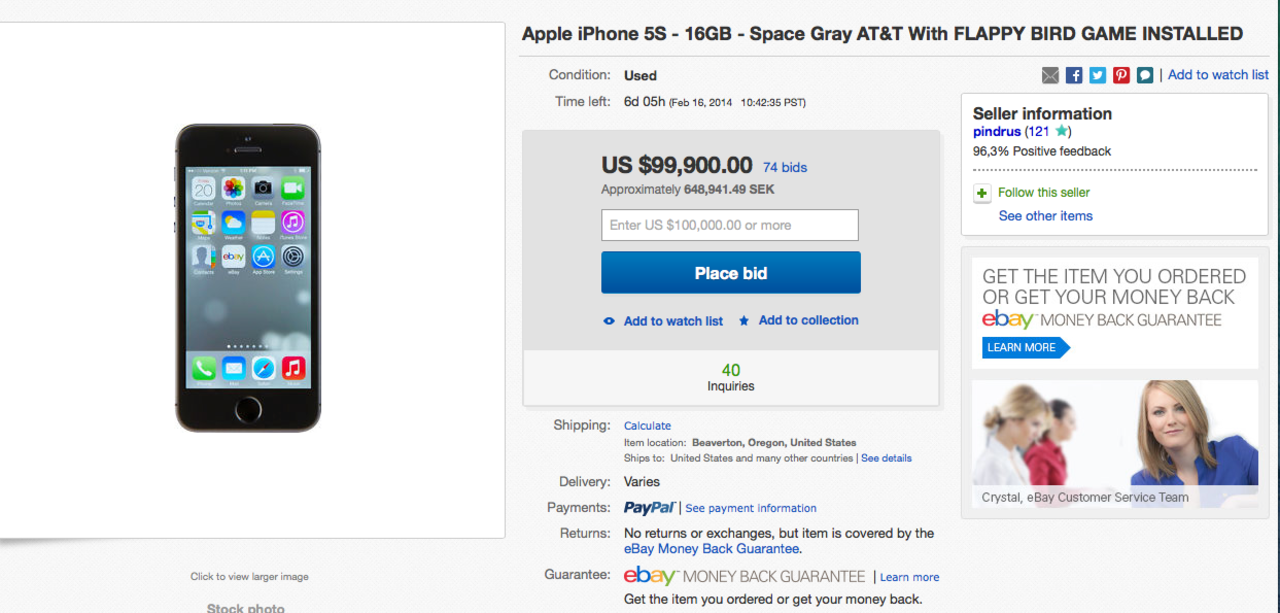Open See payment information link
The width and height of the screenshot is (1280, 613).
pyautogui.click(x=751, y=508)
